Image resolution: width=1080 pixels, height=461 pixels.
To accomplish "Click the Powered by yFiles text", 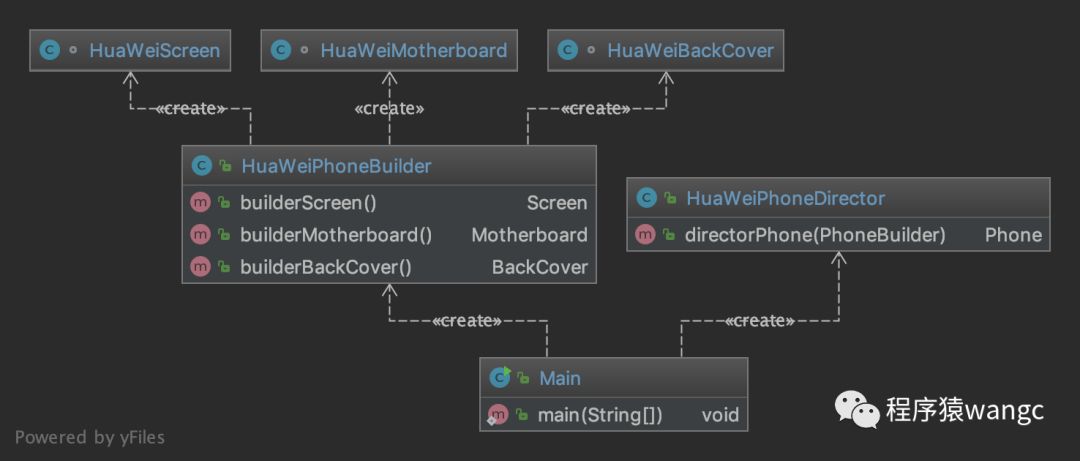I will pos(90,437).
